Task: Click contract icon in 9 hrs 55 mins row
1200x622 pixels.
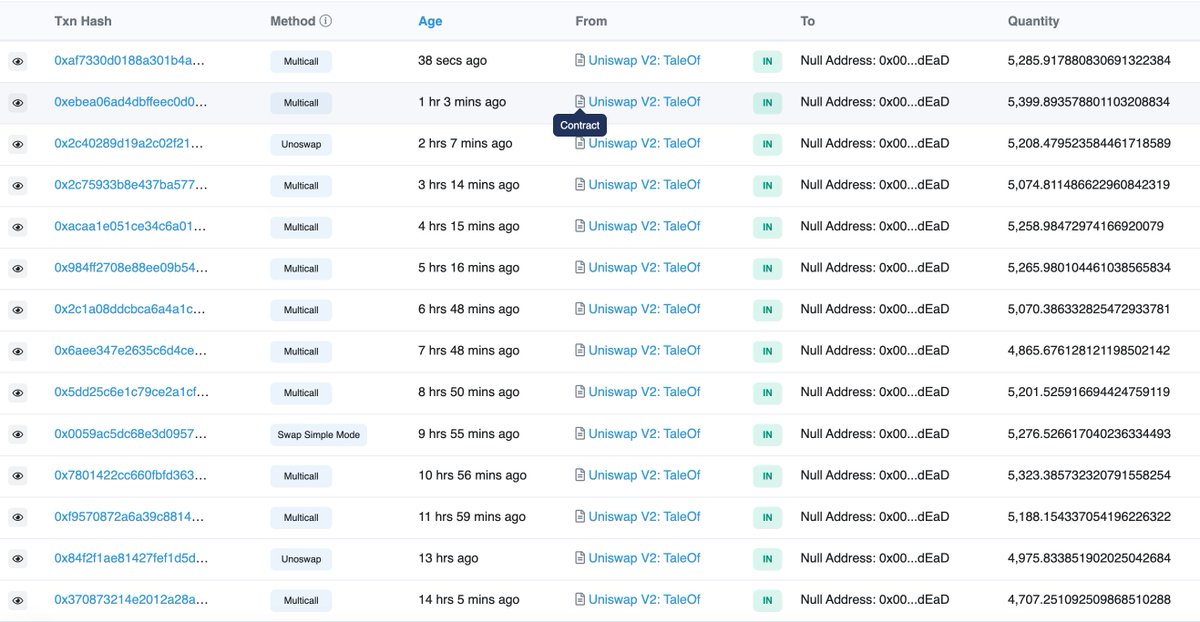Action: pos(580,434)
